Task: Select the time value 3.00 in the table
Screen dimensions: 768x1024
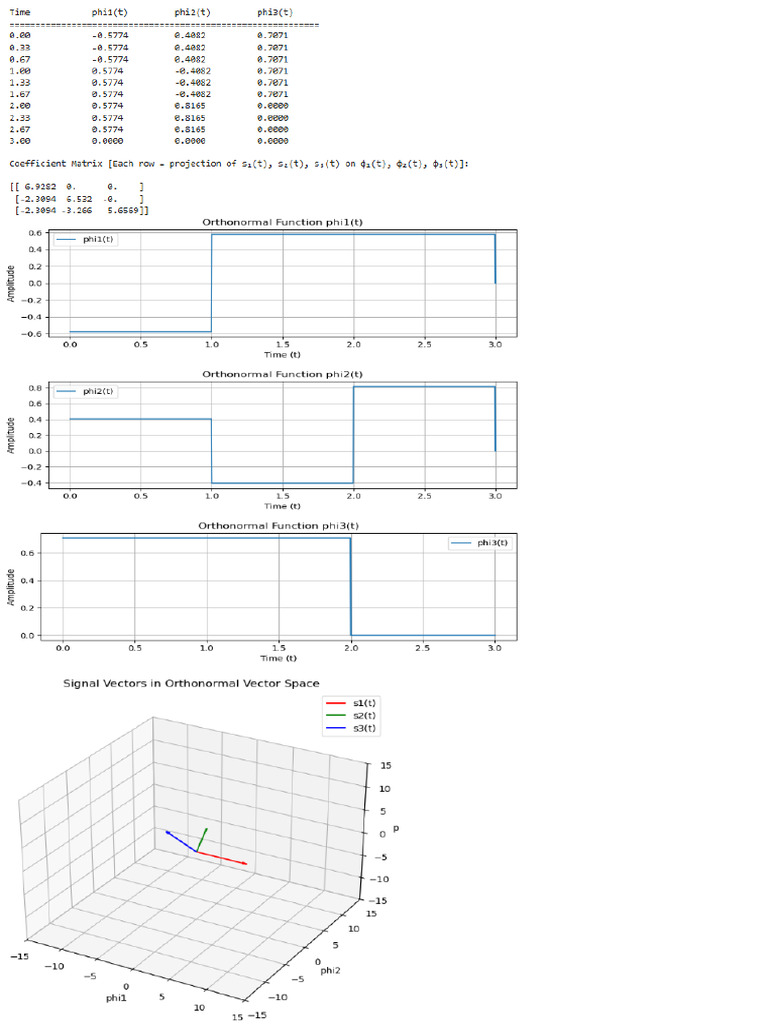Action: point(20,140)
